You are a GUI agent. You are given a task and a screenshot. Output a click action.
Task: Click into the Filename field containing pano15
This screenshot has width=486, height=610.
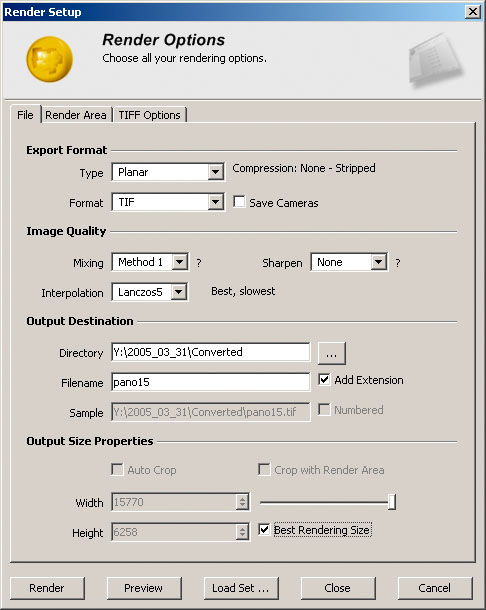point(211,382)
